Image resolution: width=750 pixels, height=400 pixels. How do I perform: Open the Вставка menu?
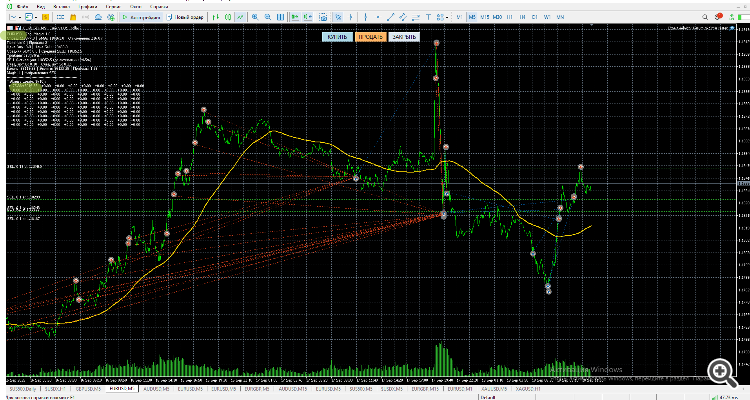62,7
